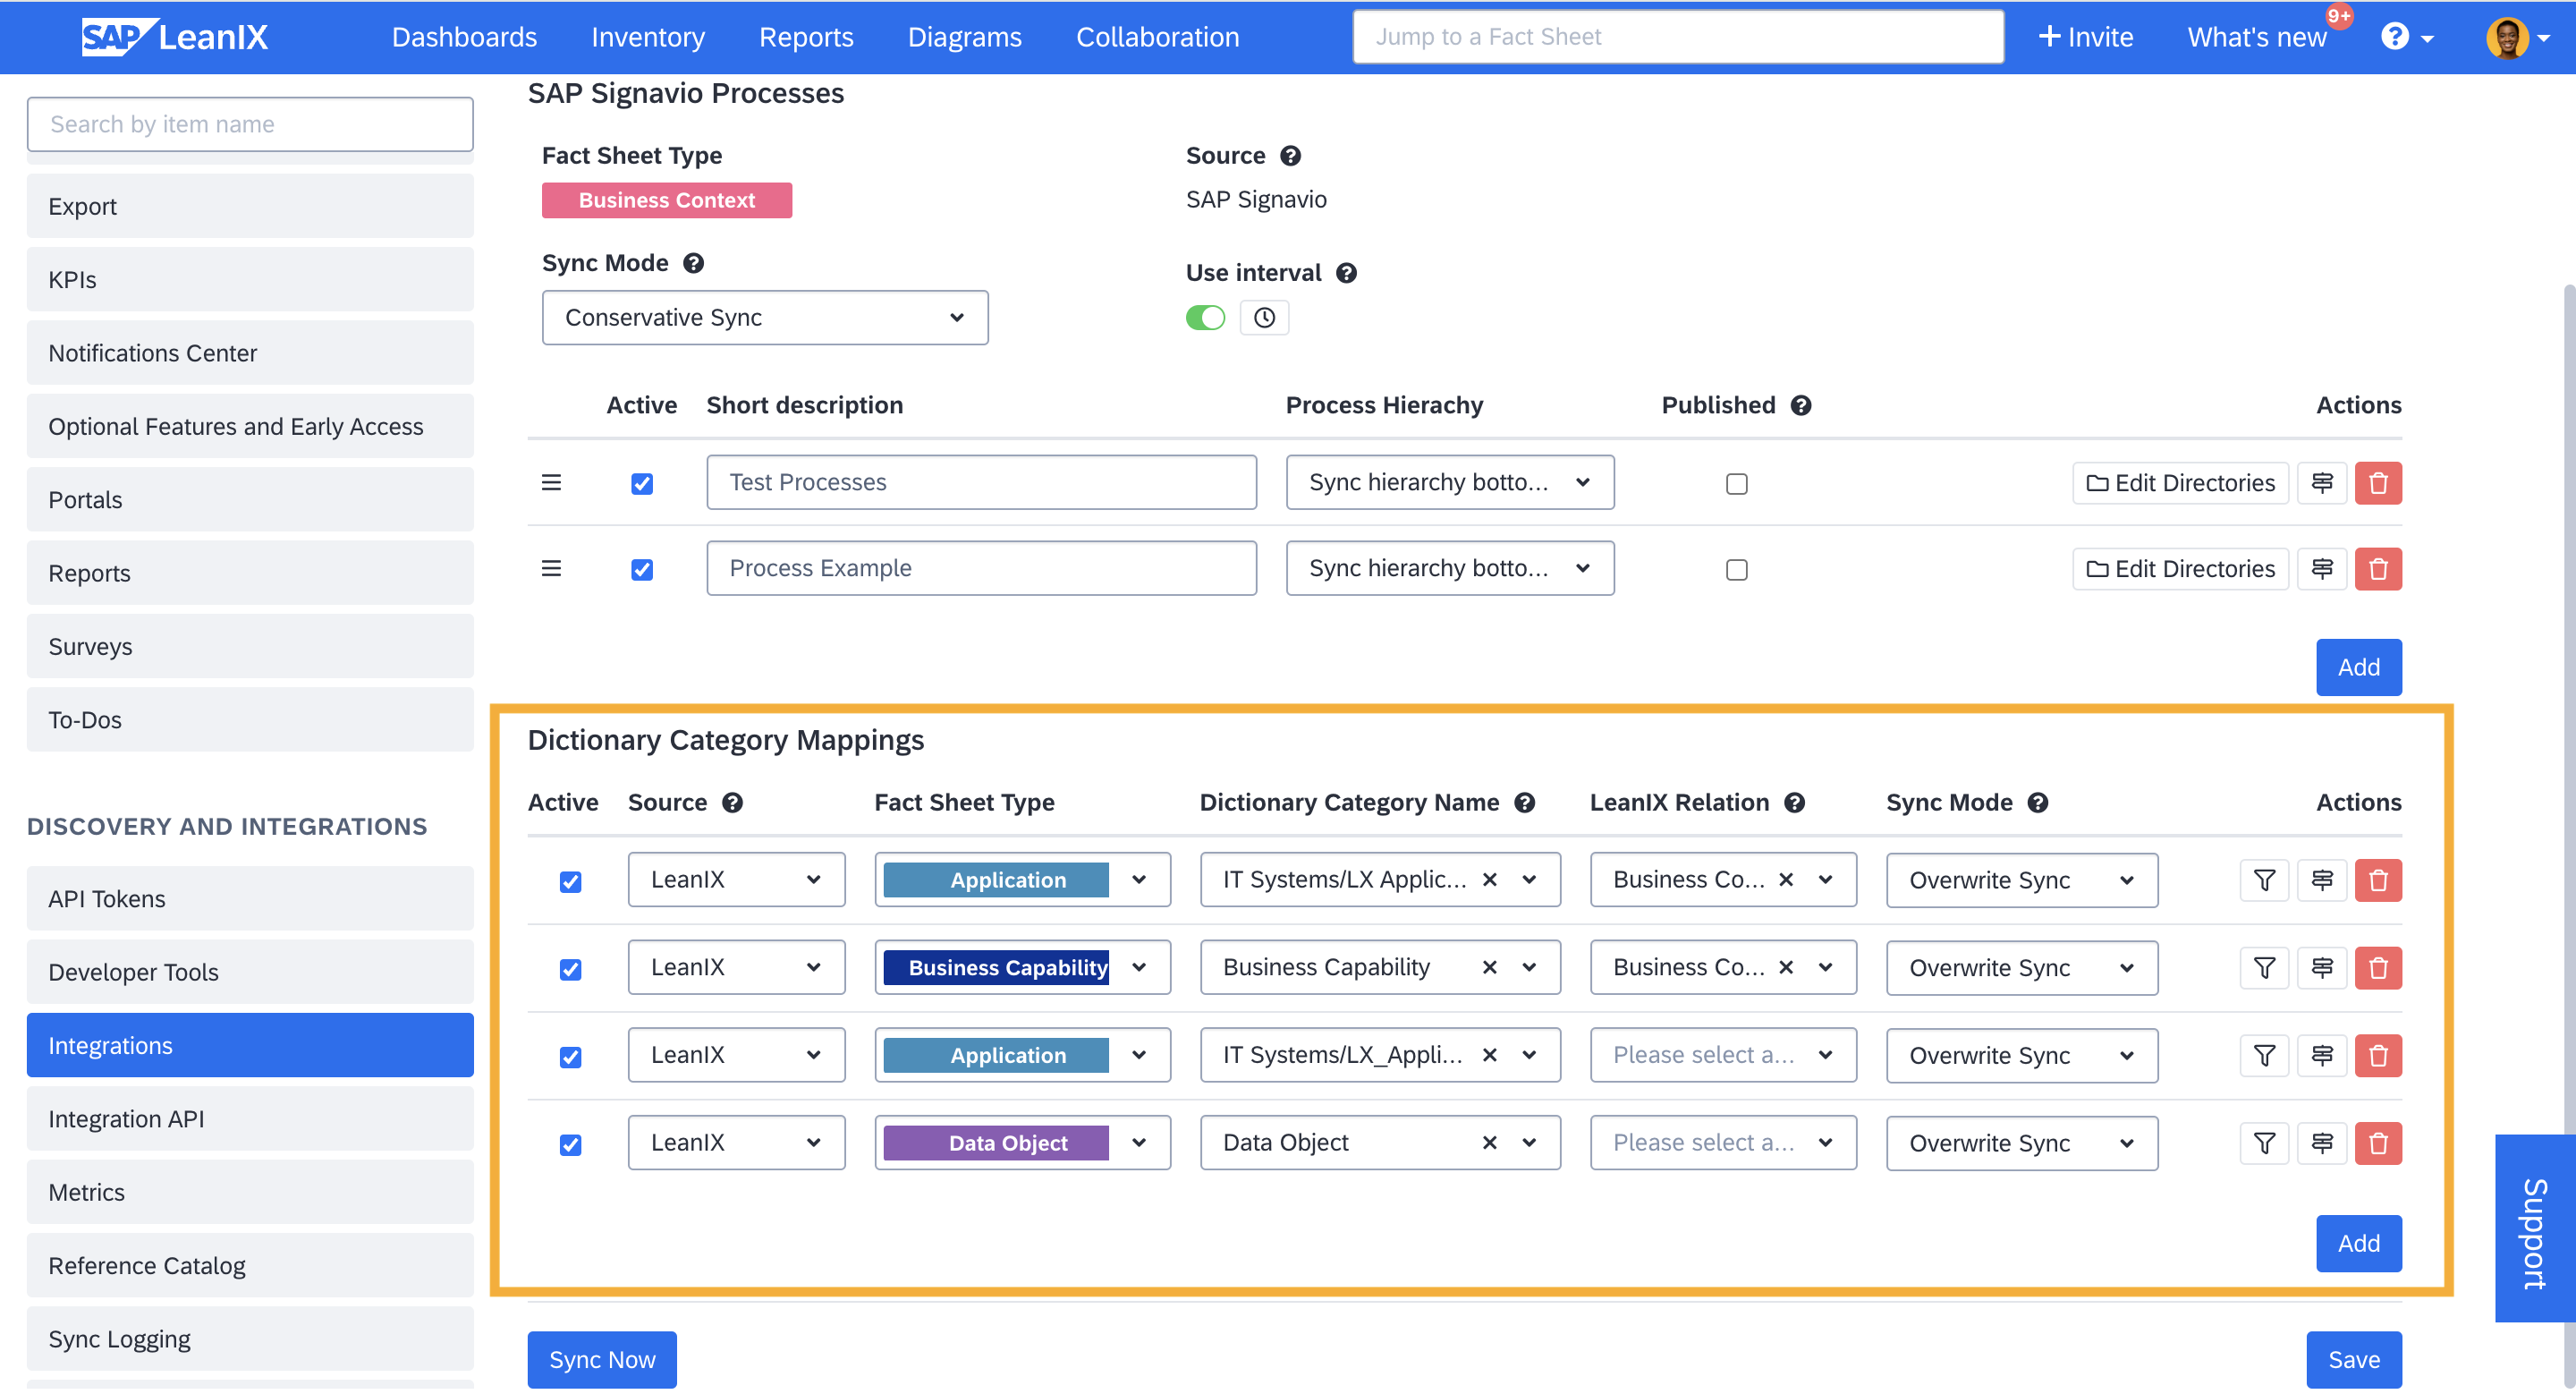This screenshot has height=1394, width=2576.
Task: Delete the Data Object mapping row
Action: [x=2377, y=1143]
